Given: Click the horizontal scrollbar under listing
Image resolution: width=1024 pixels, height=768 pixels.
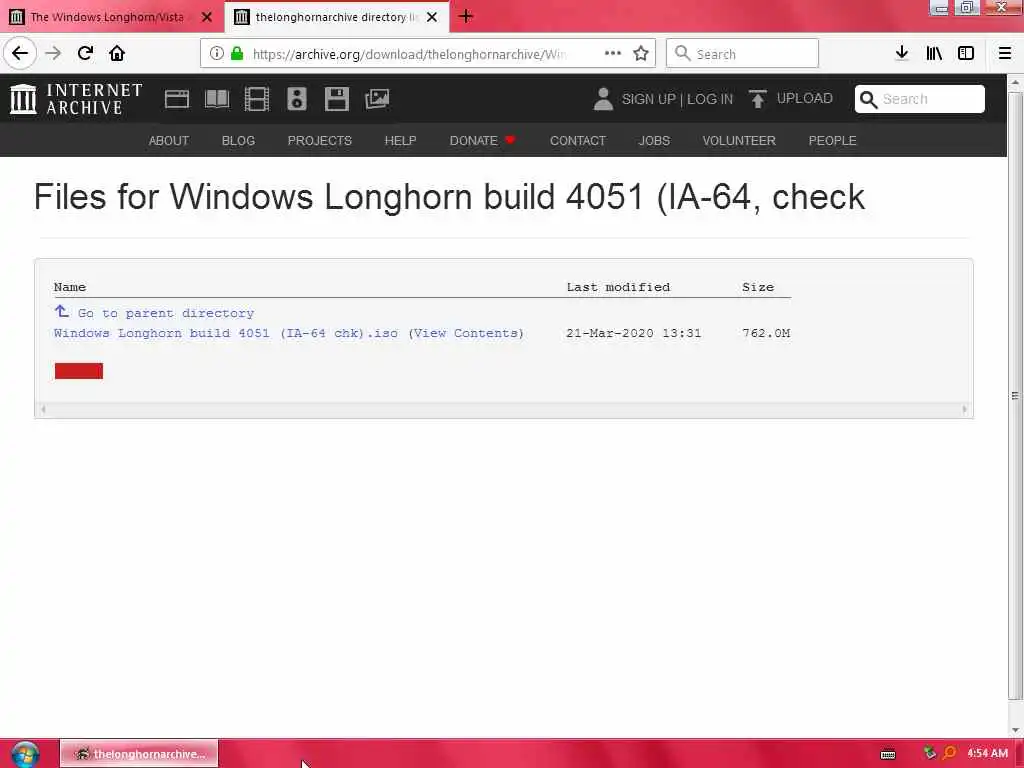Looking at the screenshot, I should coord(504,409).
